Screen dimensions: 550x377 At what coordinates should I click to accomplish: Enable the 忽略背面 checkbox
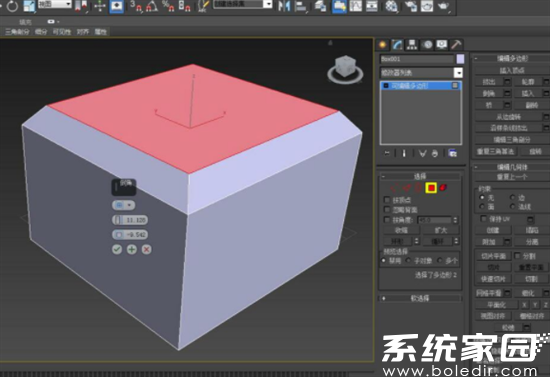(387, 210)
